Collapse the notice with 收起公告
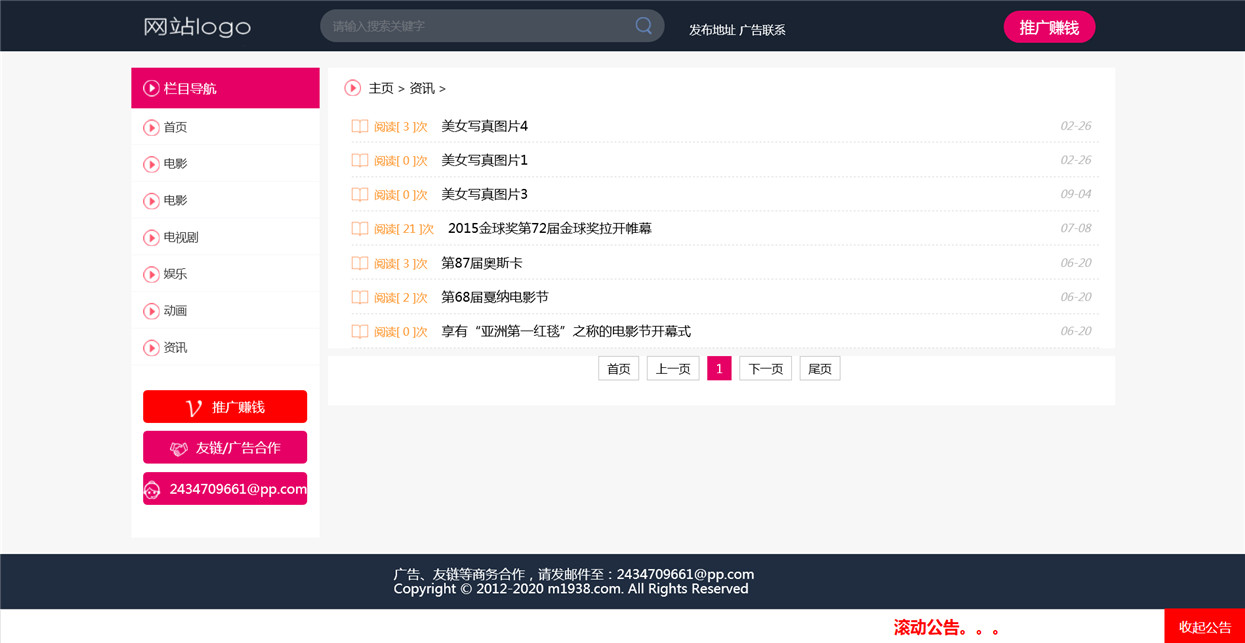The image size is (1245, 643). (1205, 627)
